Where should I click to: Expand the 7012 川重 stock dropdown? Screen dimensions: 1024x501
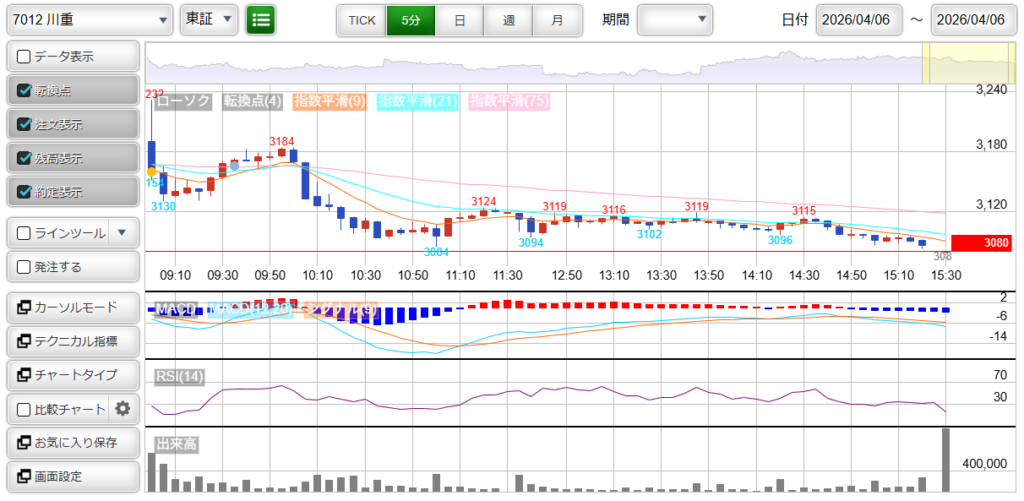click(x=89, y=19)
